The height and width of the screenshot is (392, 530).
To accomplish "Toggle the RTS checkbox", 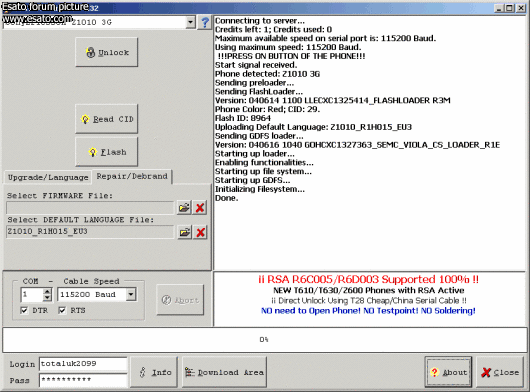I will pos(62,310).
